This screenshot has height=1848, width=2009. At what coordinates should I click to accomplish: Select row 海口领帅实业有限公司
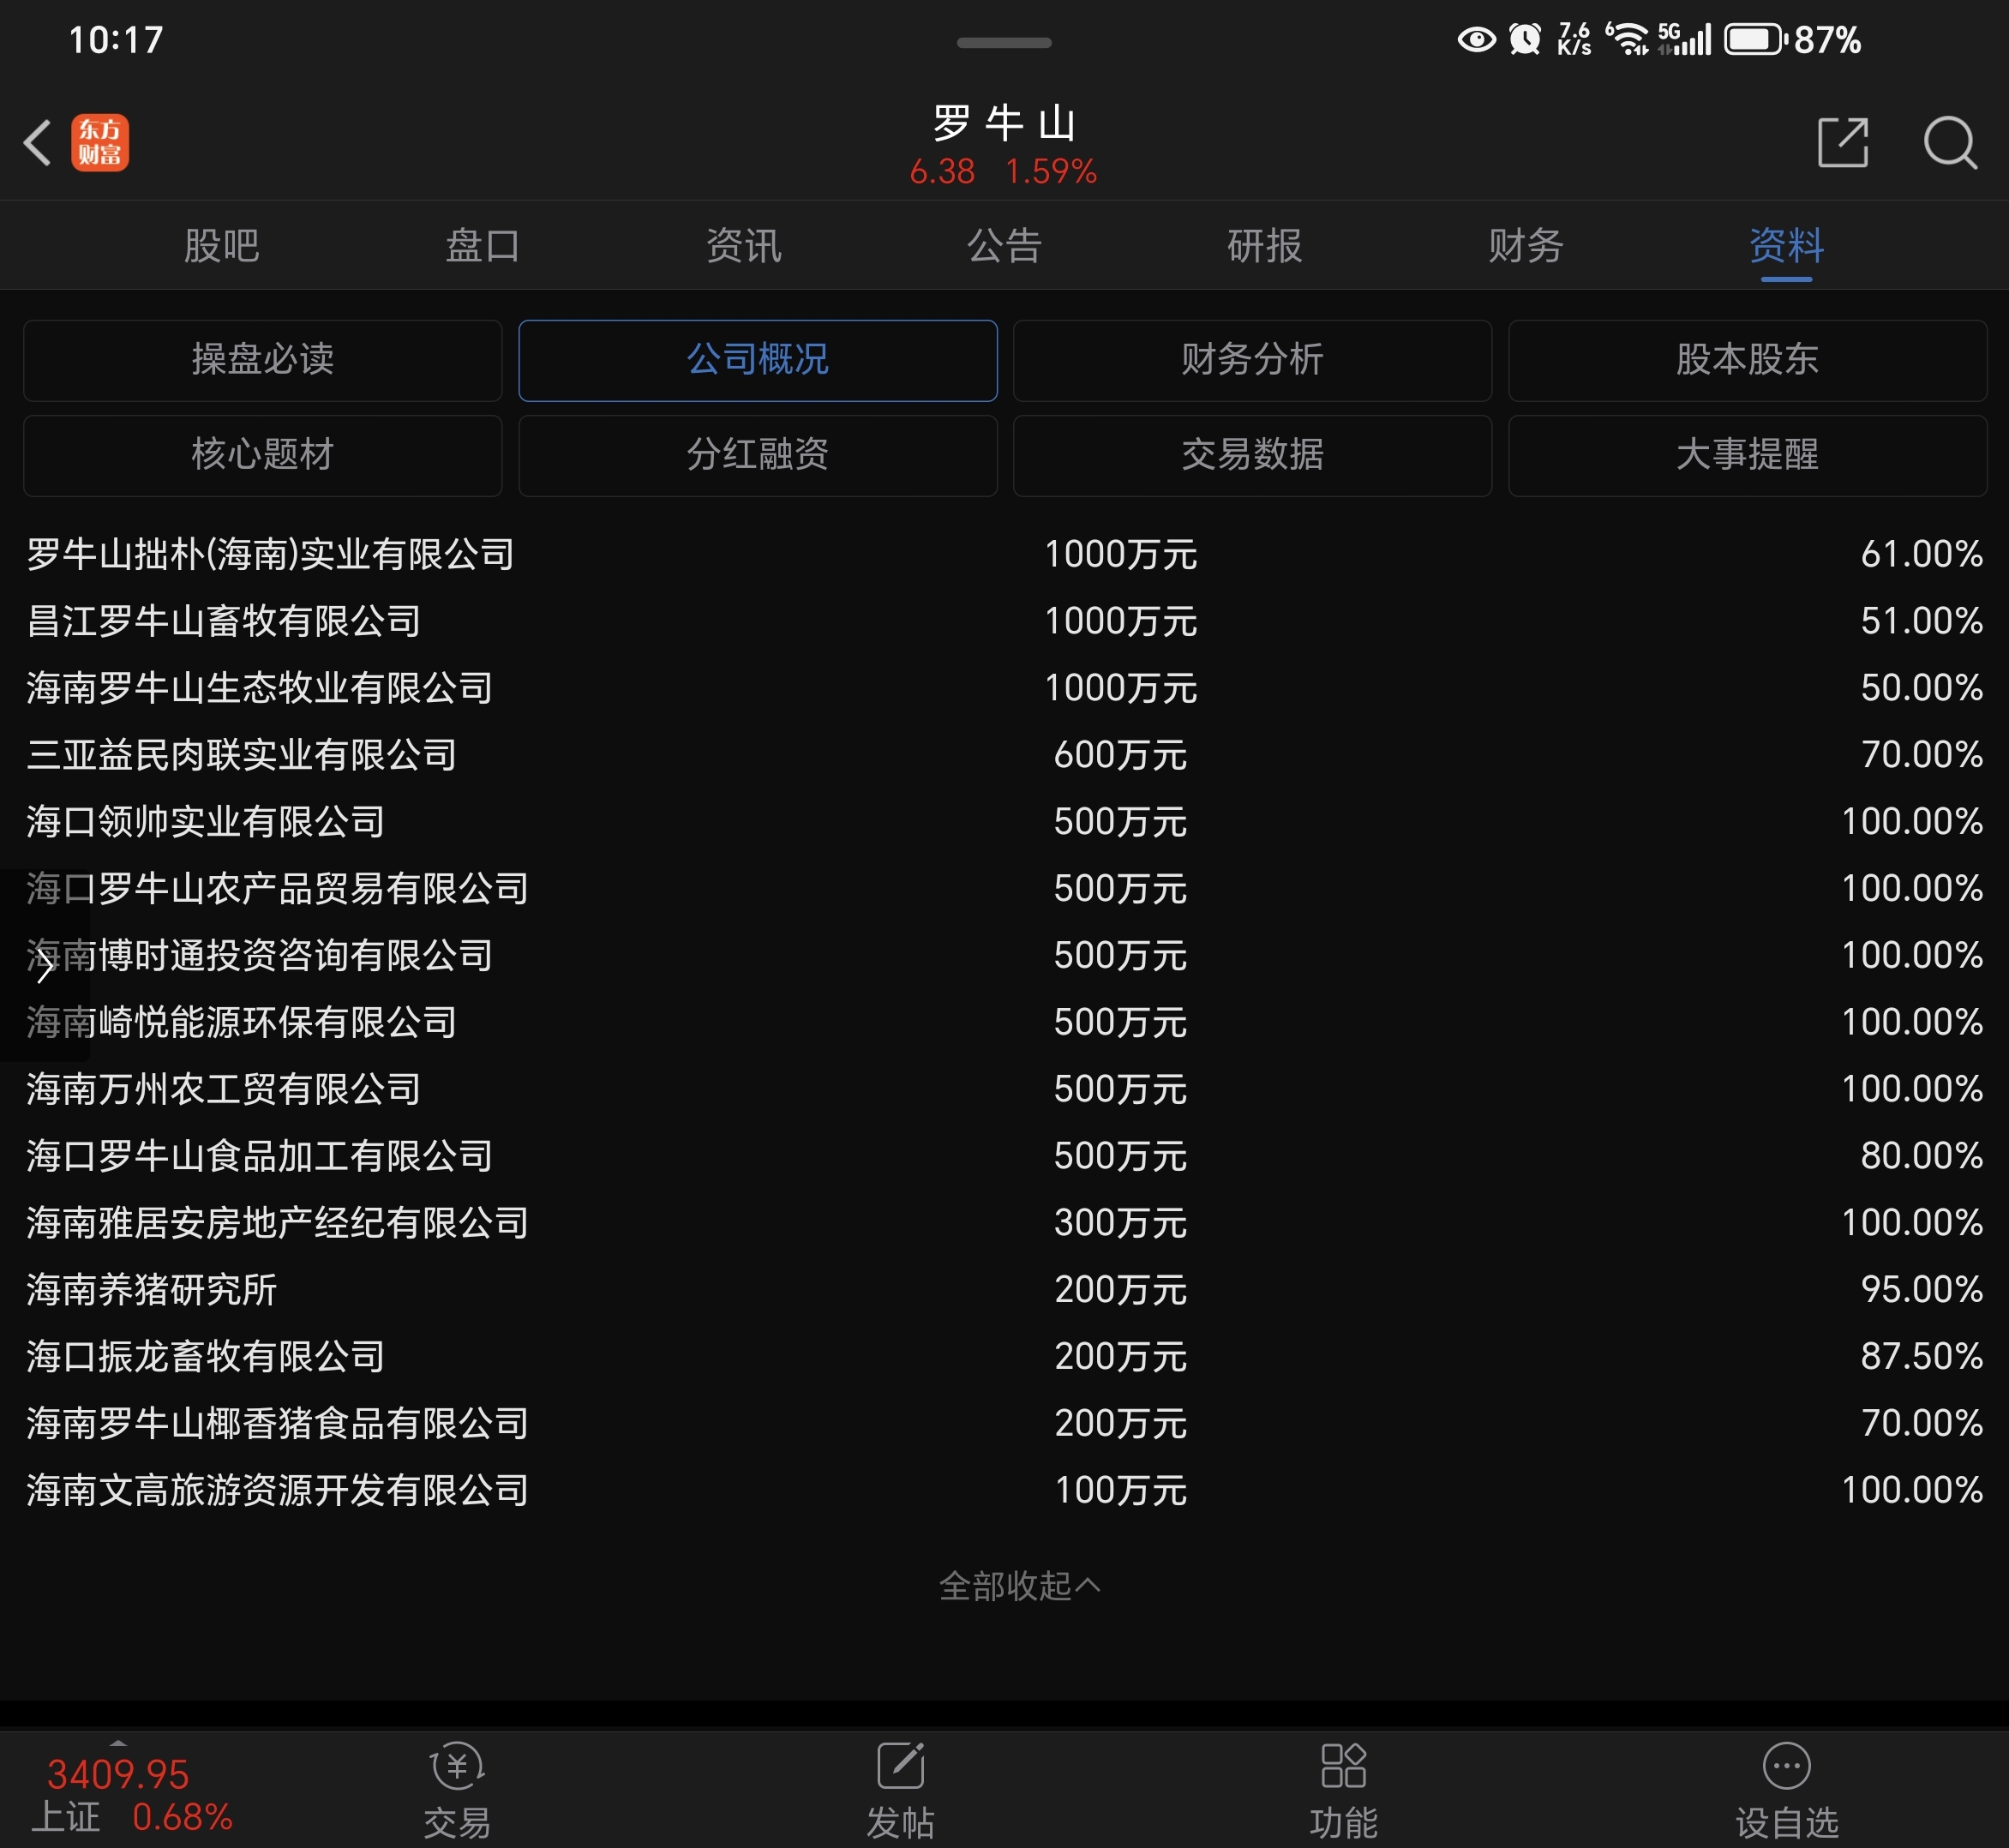click(x=1004, y=822)
